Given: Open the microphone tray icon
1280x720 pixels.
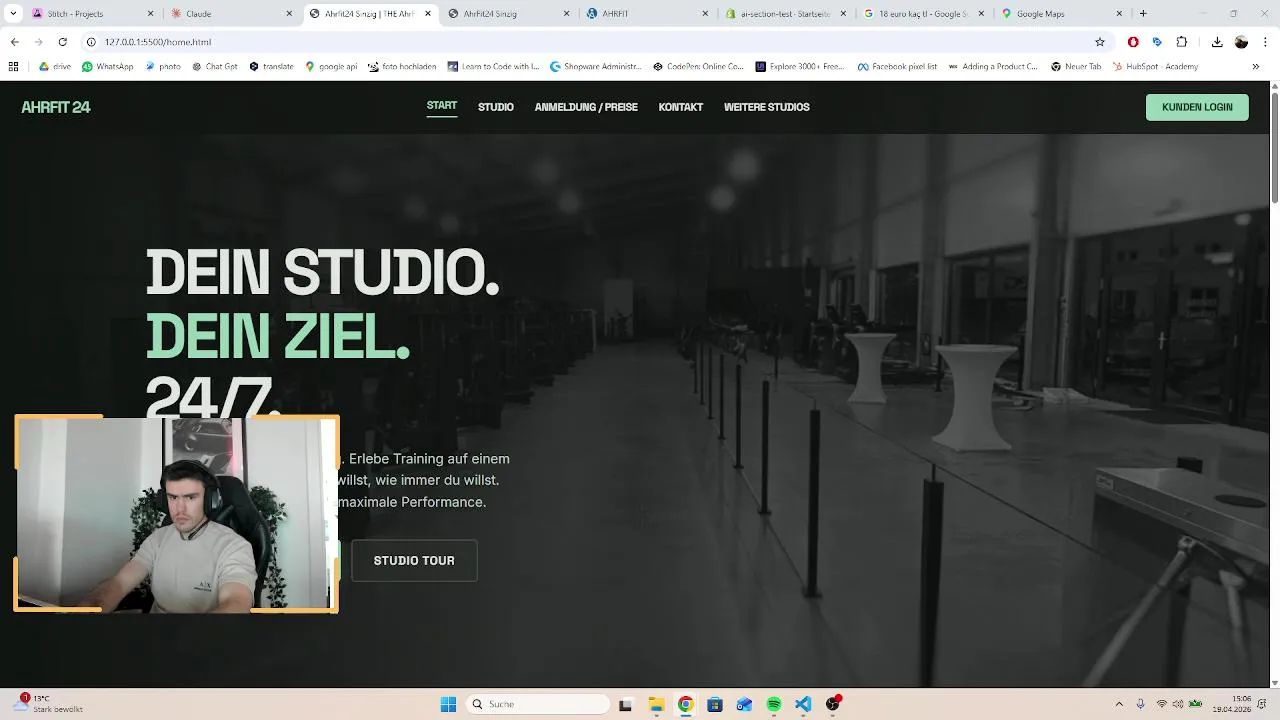Looking at the screenshot, I should coord(1140,704).
